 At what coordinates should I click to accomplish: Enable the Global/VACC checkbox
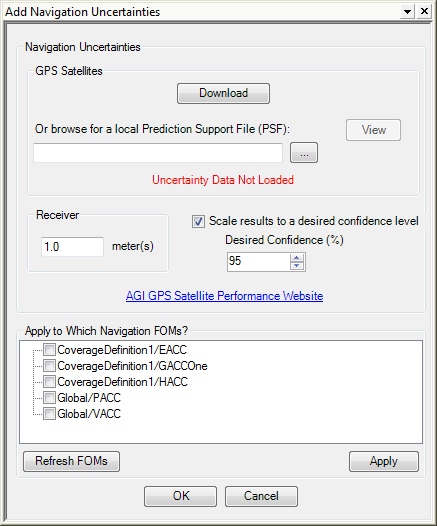[49, 413]
